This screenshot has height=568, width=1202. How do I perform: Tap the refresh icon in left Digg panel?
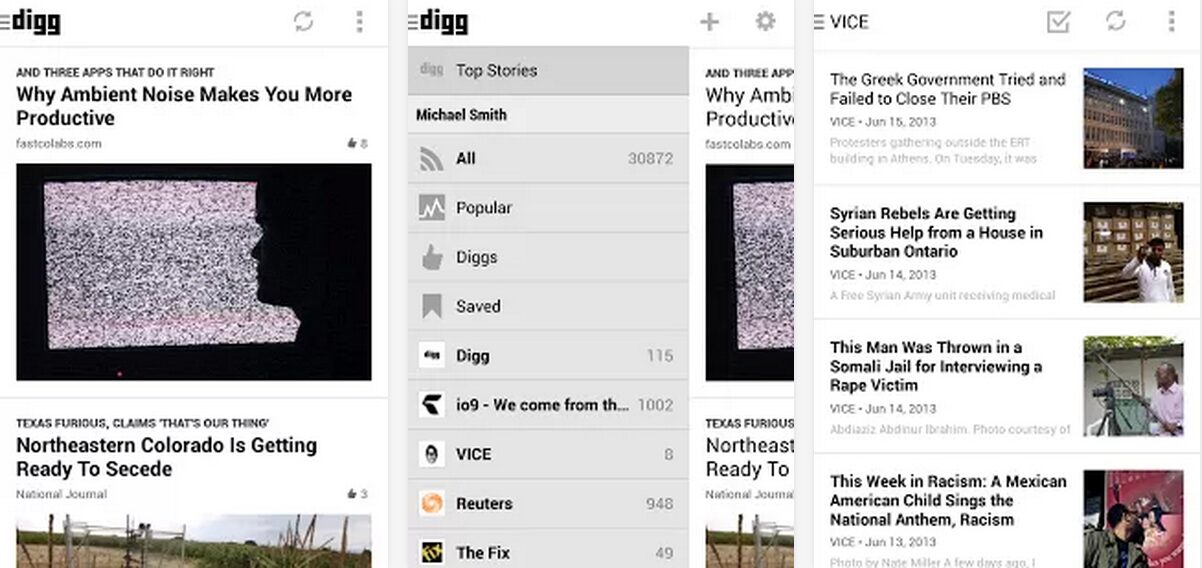[x=304, y=21]
